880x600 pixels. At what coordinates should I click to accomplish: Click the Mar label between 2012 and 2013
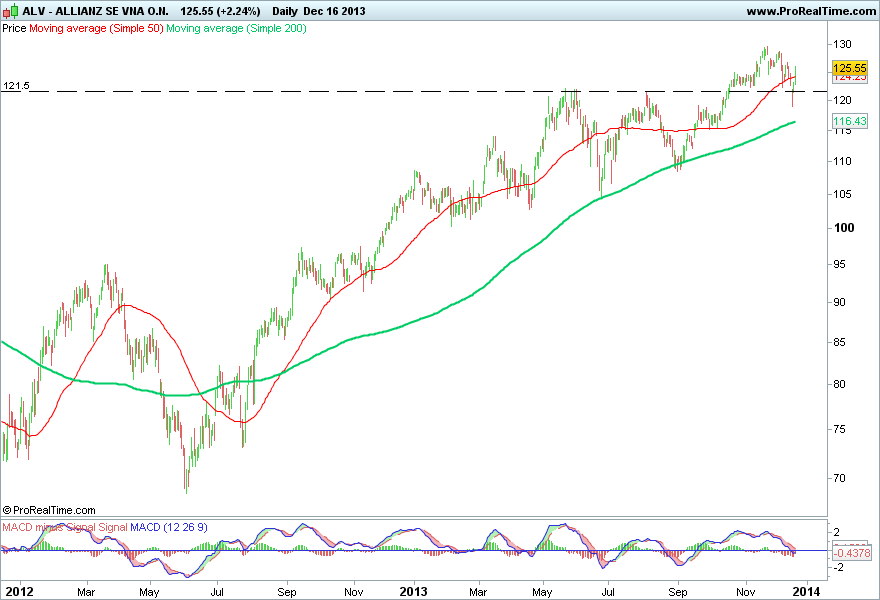point(86,592)
